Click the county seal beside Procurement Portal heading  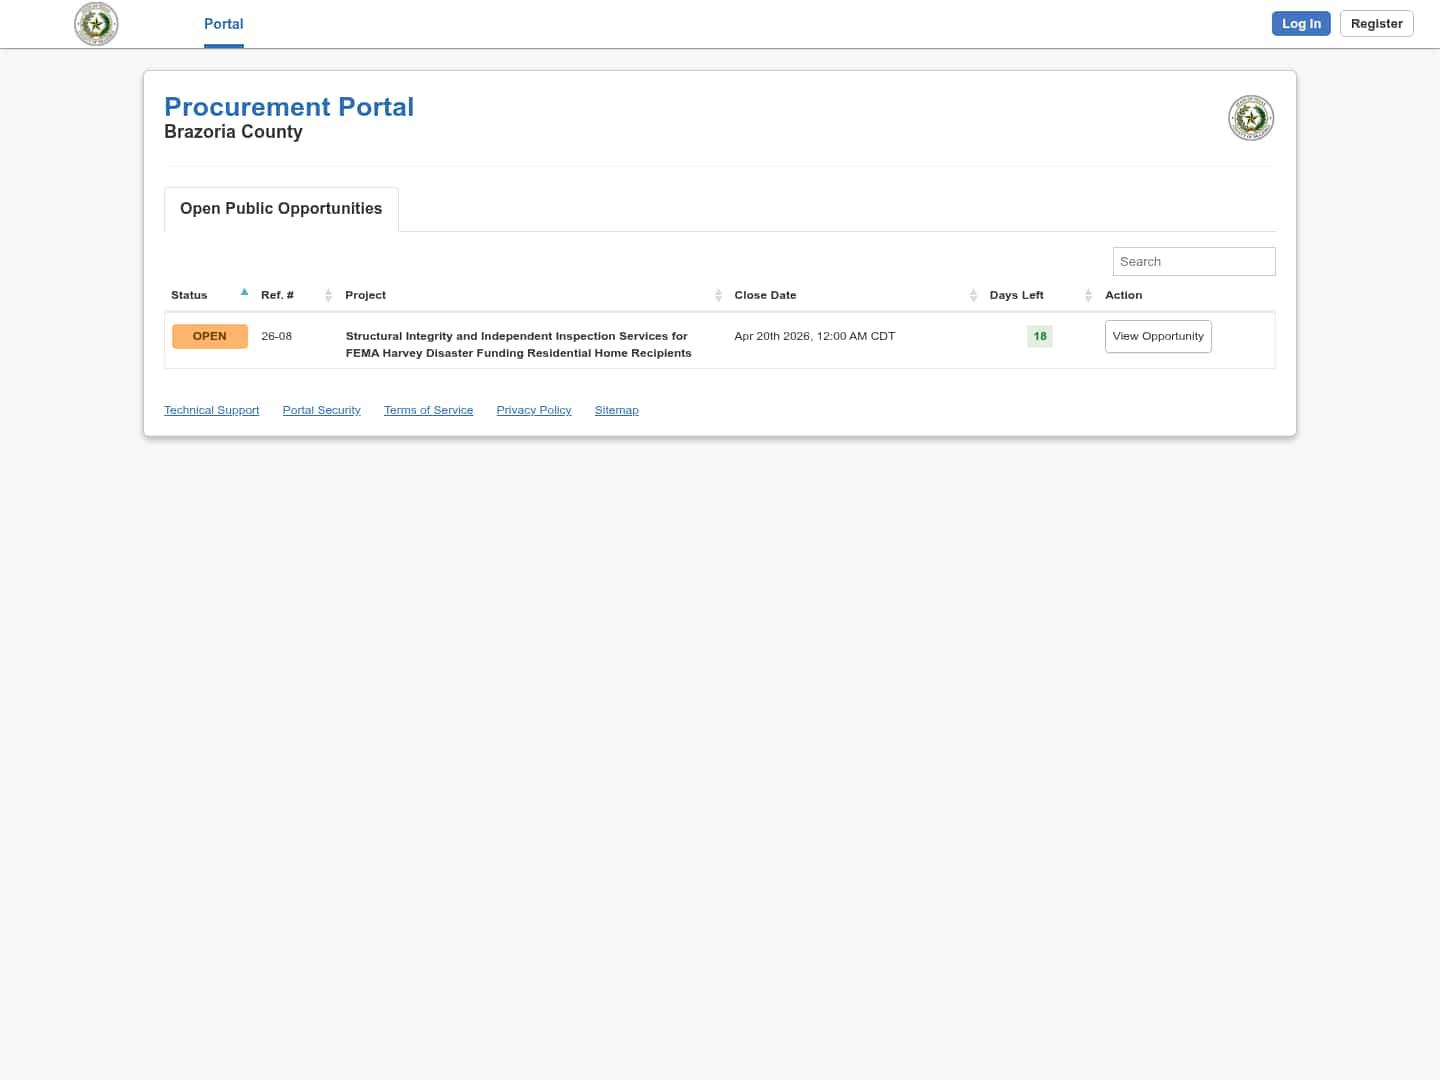pos(1251,117)
